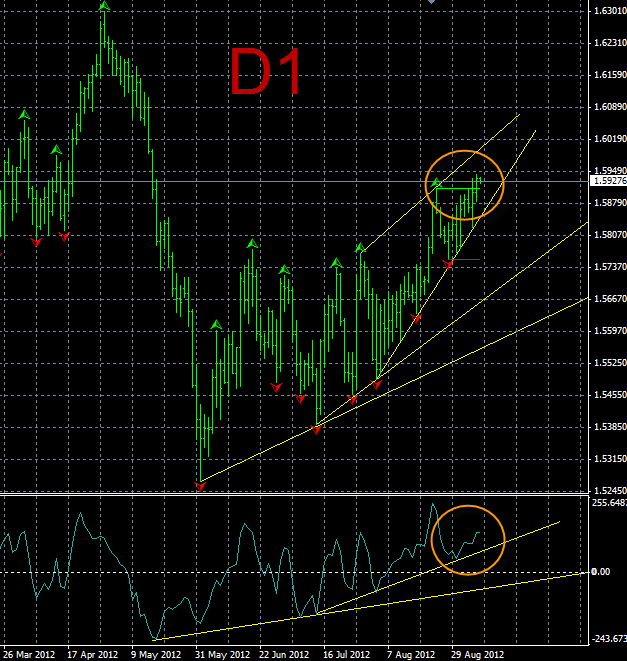Click the 7 Aug 2012 date label
This screenshot has width=627, height=661.
411,655
